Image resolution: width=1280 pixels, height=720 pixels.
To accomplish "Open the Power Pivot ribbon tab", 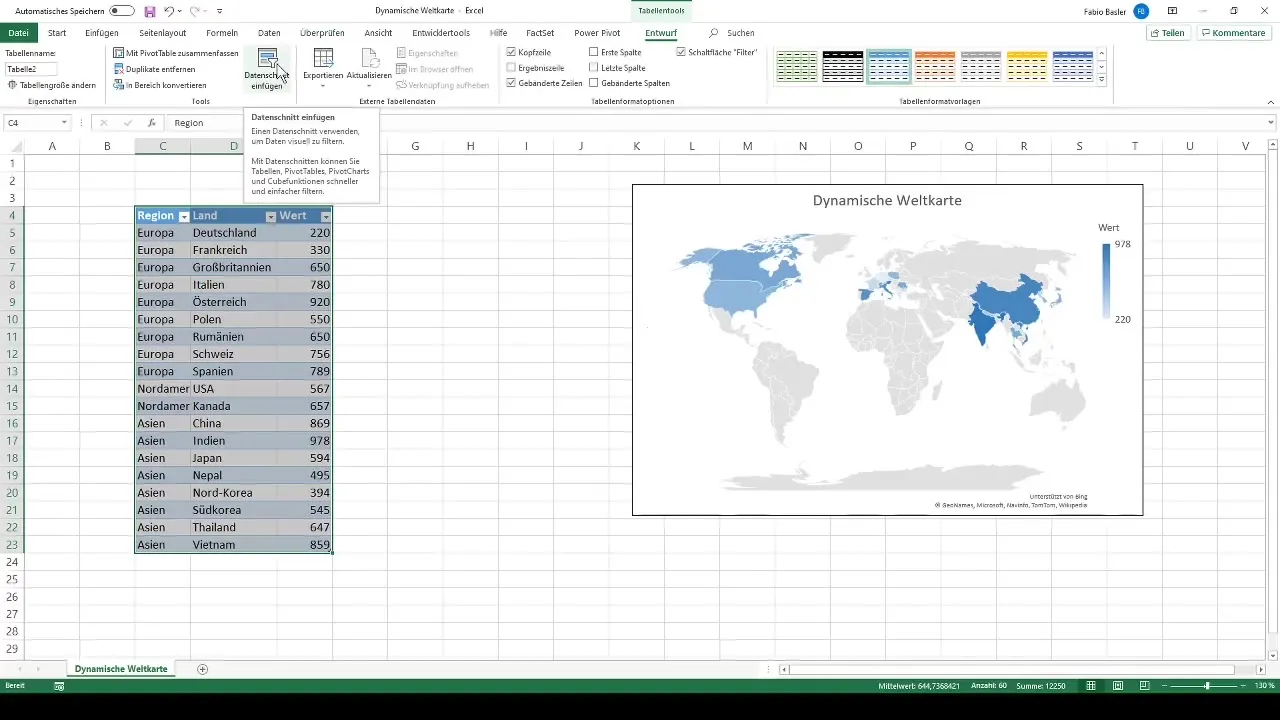I will (597, 33).
